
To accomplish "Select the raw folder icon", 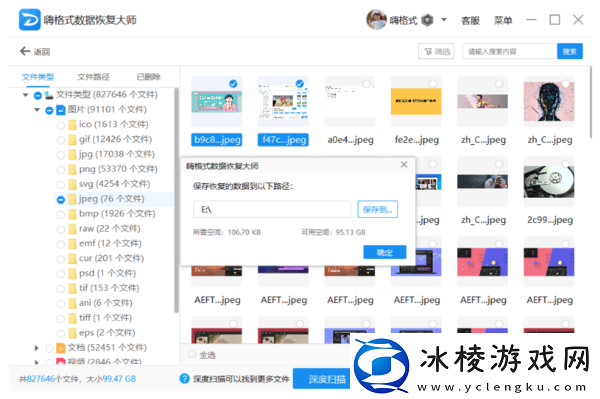I will (x=72, y=229).
